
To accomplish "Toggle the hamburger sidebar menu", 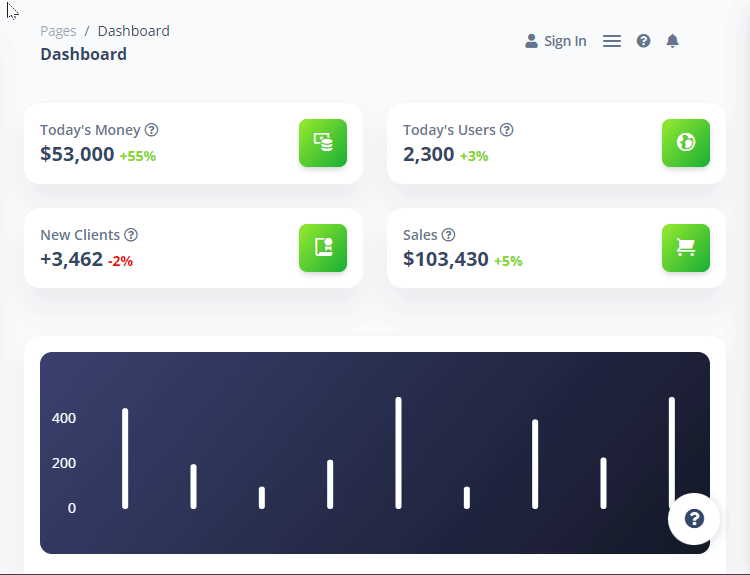I will (612, 41).
